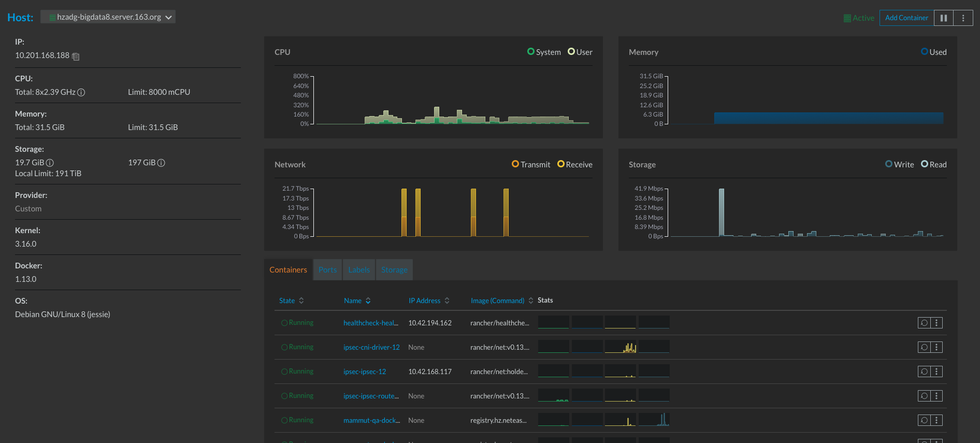Open the mammut-qa-dock... container link
The image size is (980, 443).
pos(371,421)
